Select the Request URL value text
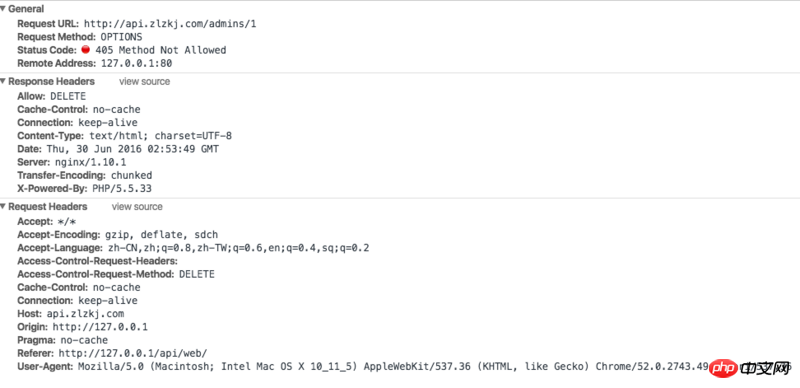The image size is (800, 388). [x=170, y=23]
